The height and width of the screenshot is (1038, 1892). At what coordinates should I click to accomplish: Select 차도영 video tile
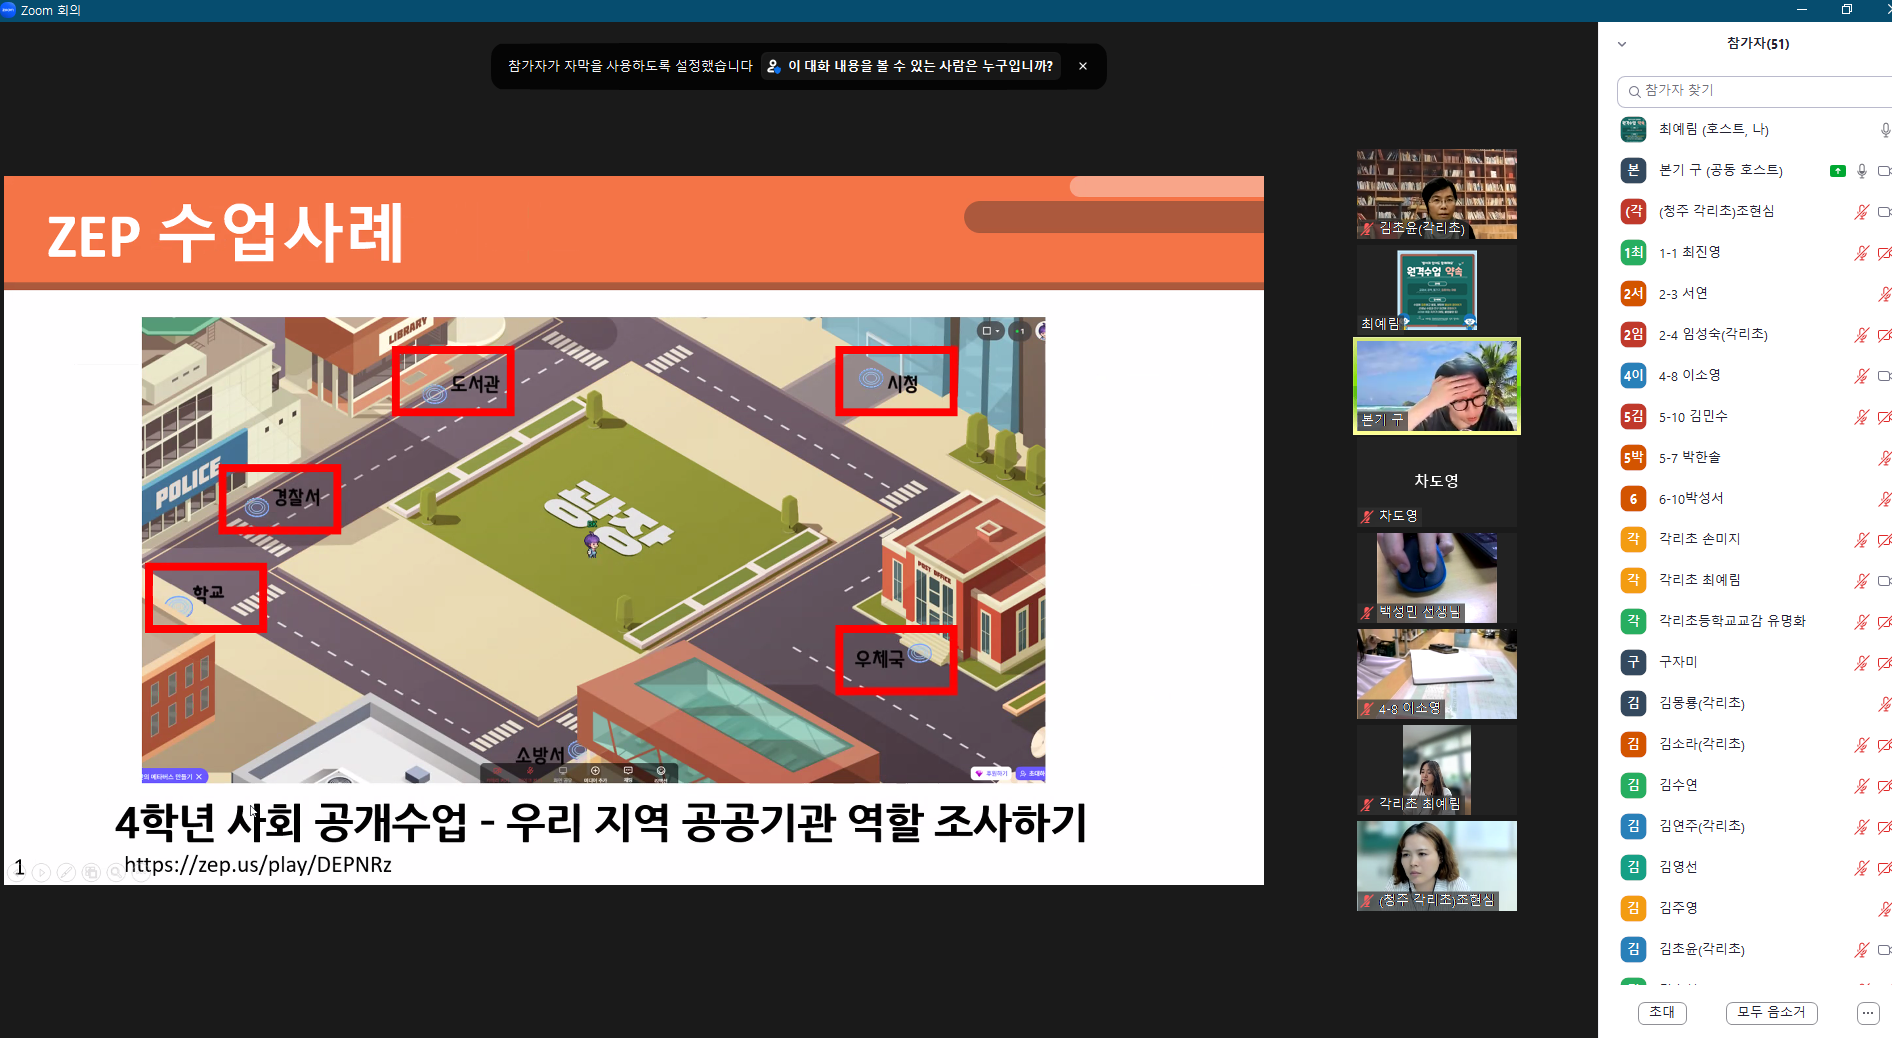[1436, 482]
